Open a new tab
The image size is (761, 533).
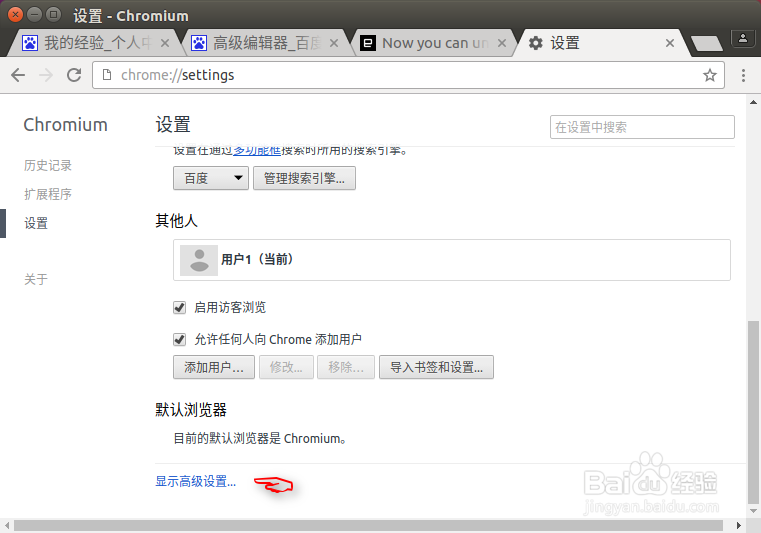tap(706, 43)
